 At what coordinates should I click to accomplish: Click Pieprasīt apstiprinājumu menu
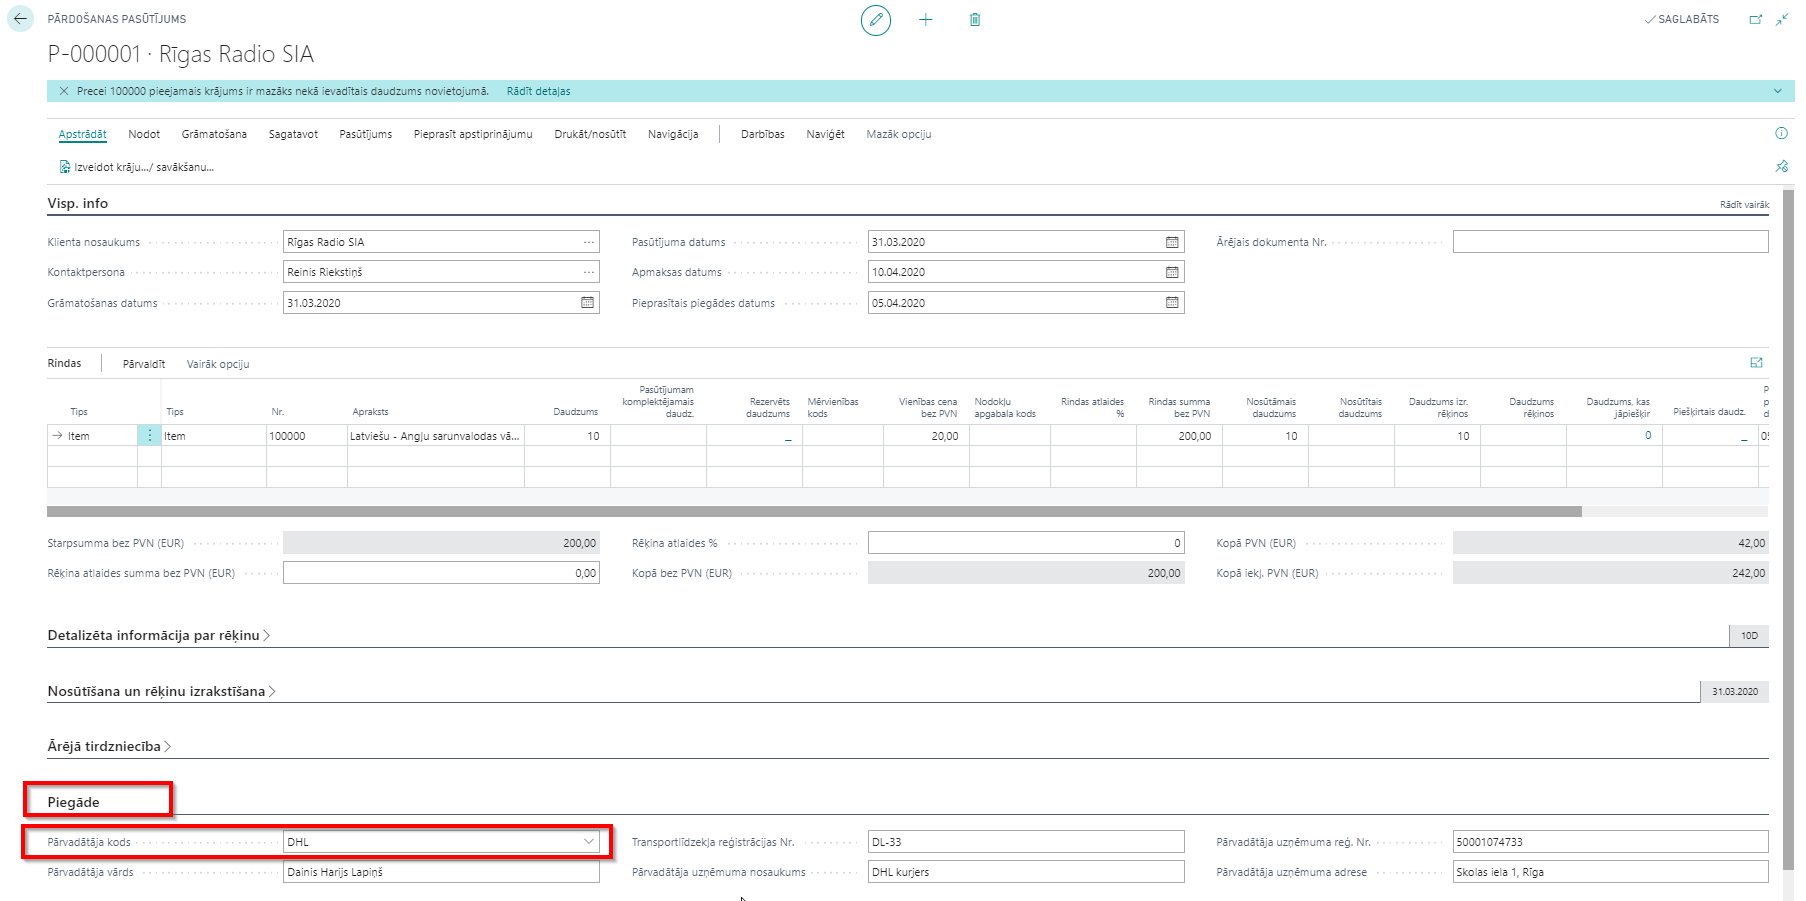(473, 134)
